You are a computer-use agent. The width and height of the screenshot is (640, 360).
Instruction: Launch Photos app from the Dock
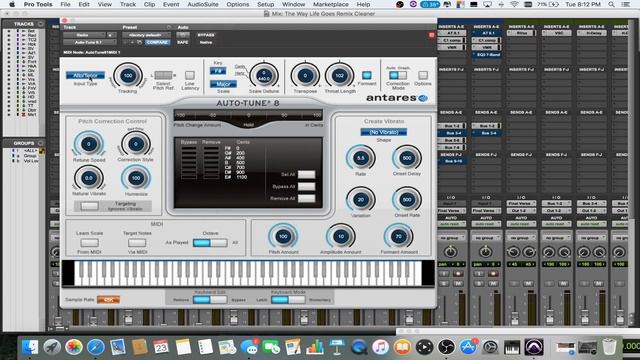coord(74,347)
